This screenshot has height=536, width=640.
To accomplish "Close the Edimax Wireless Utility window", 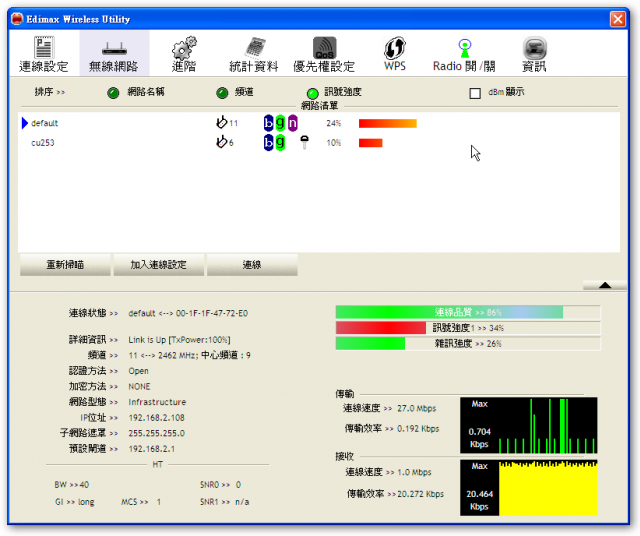I will point(618,19).
